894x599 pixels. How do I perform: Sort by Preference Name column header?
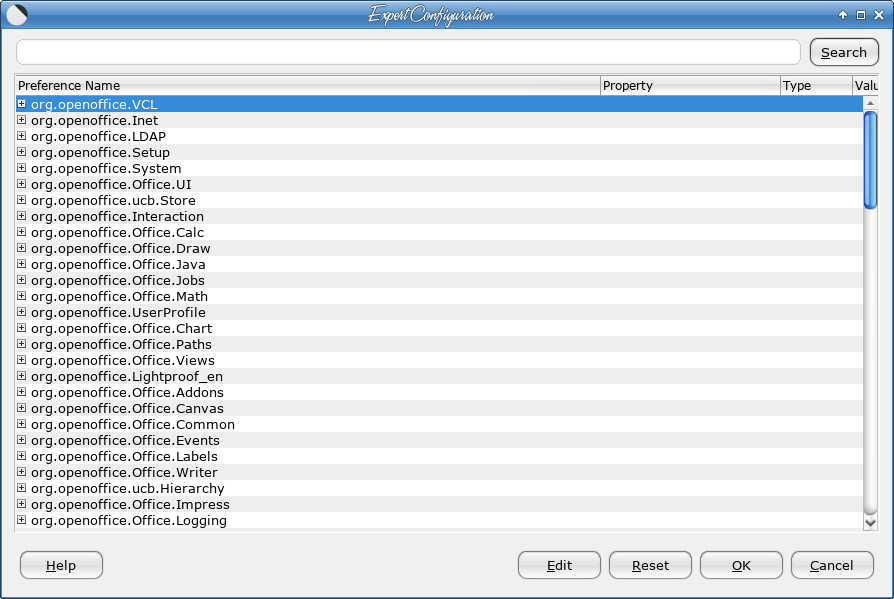[308, 85]
